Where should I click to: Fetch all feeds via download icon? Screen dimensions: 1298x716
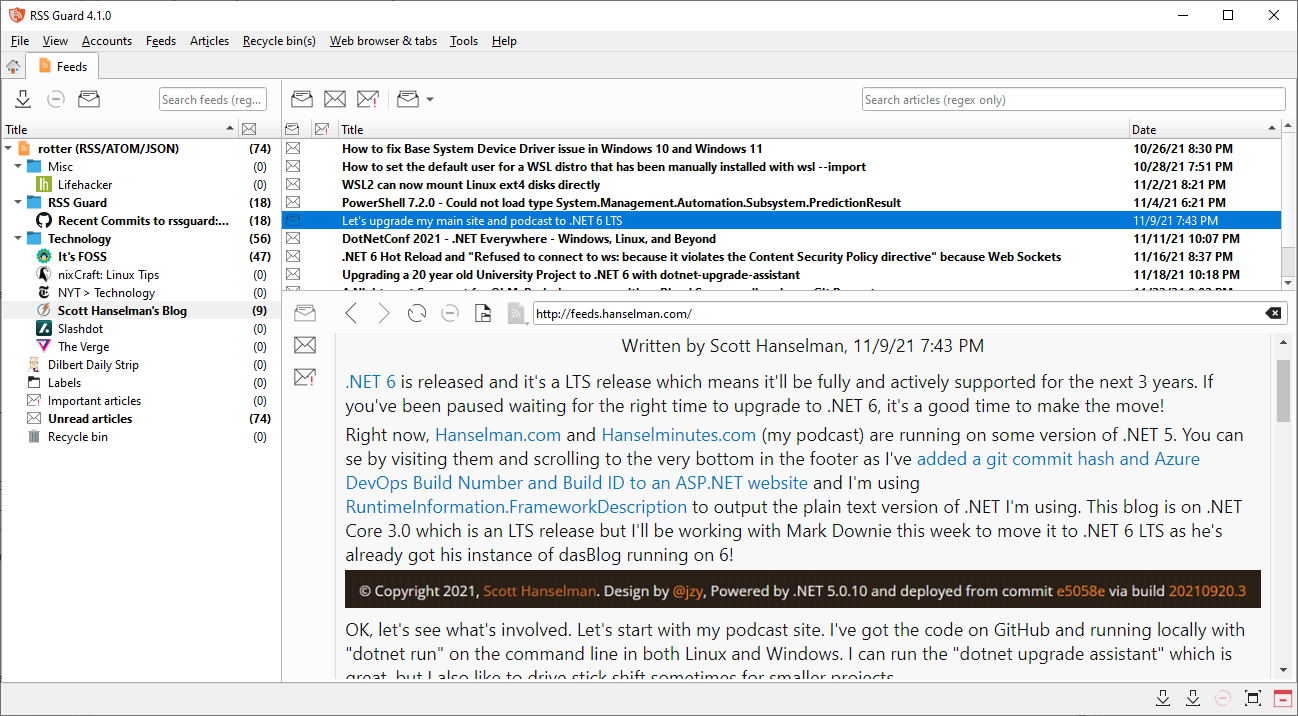click(23, 99)
